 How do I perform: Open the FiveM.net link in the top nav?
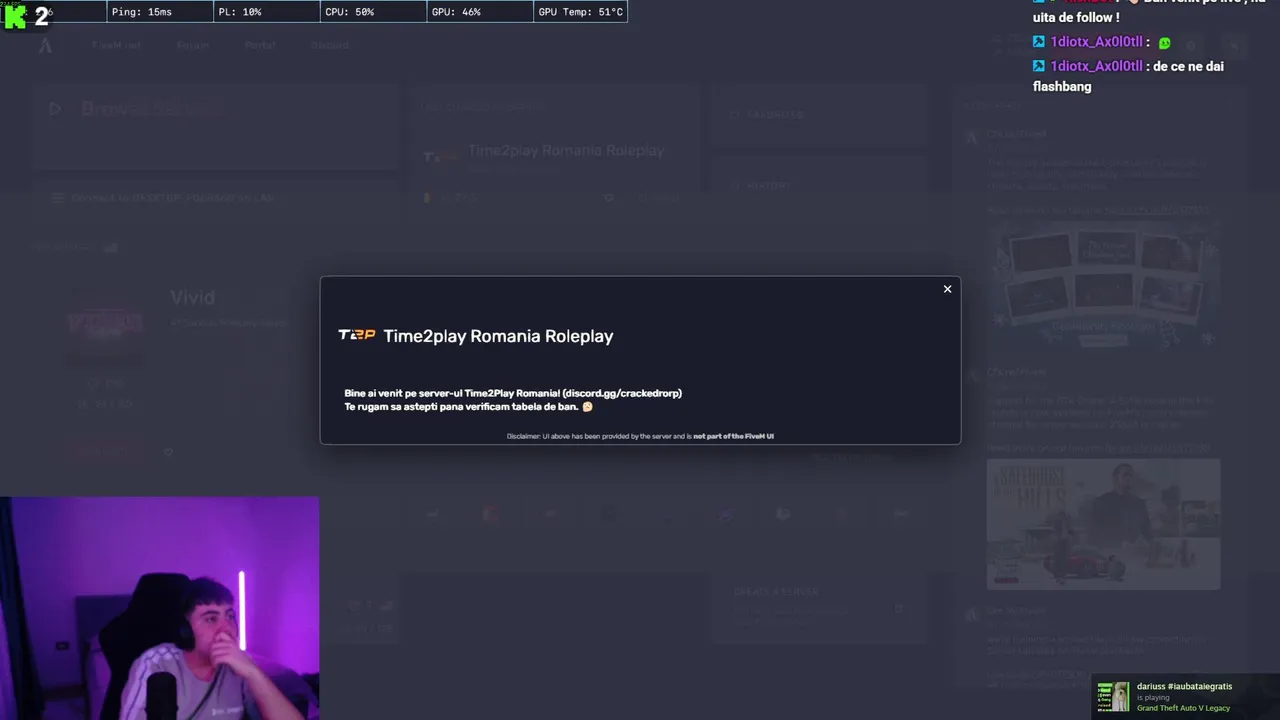[116, 45]
